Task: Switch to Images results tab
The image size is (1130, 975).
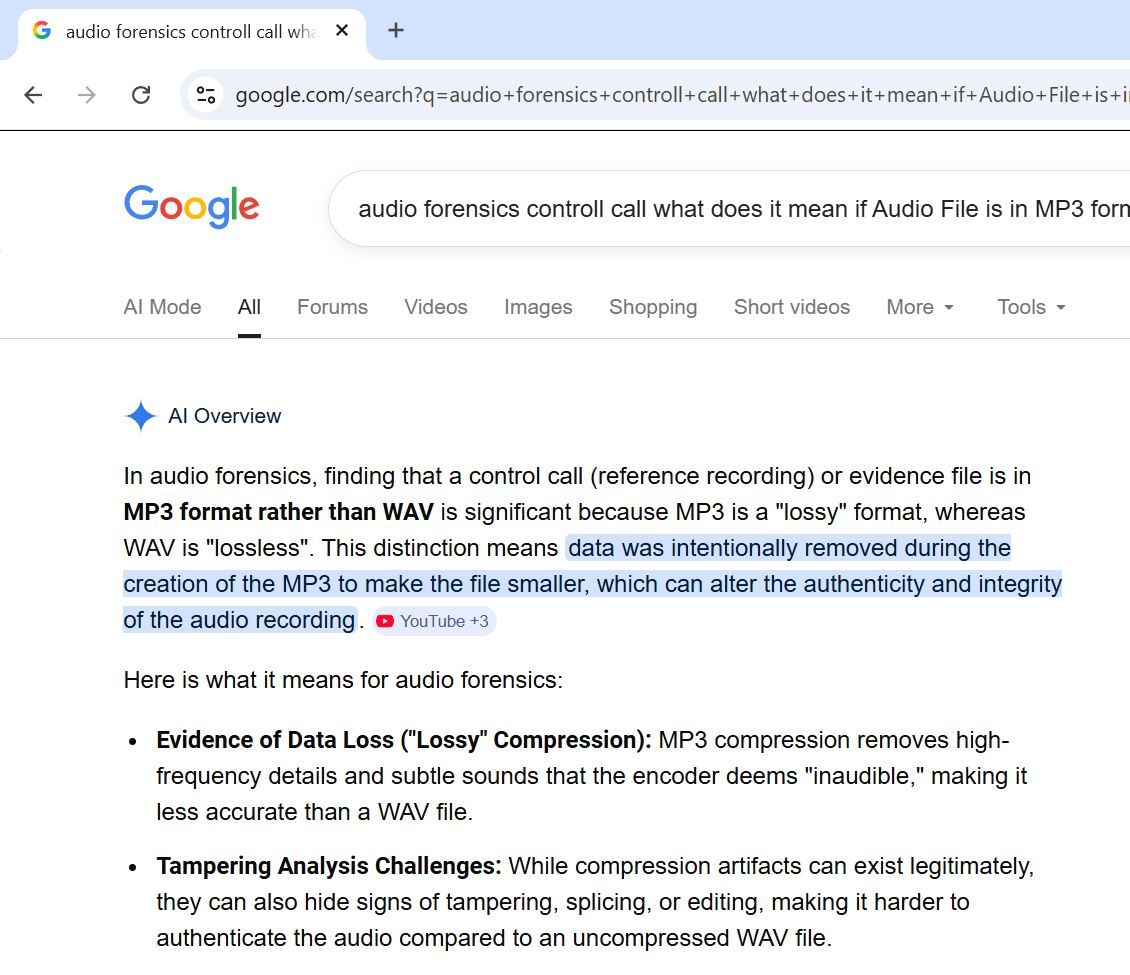Action: [x=538, y=307]
